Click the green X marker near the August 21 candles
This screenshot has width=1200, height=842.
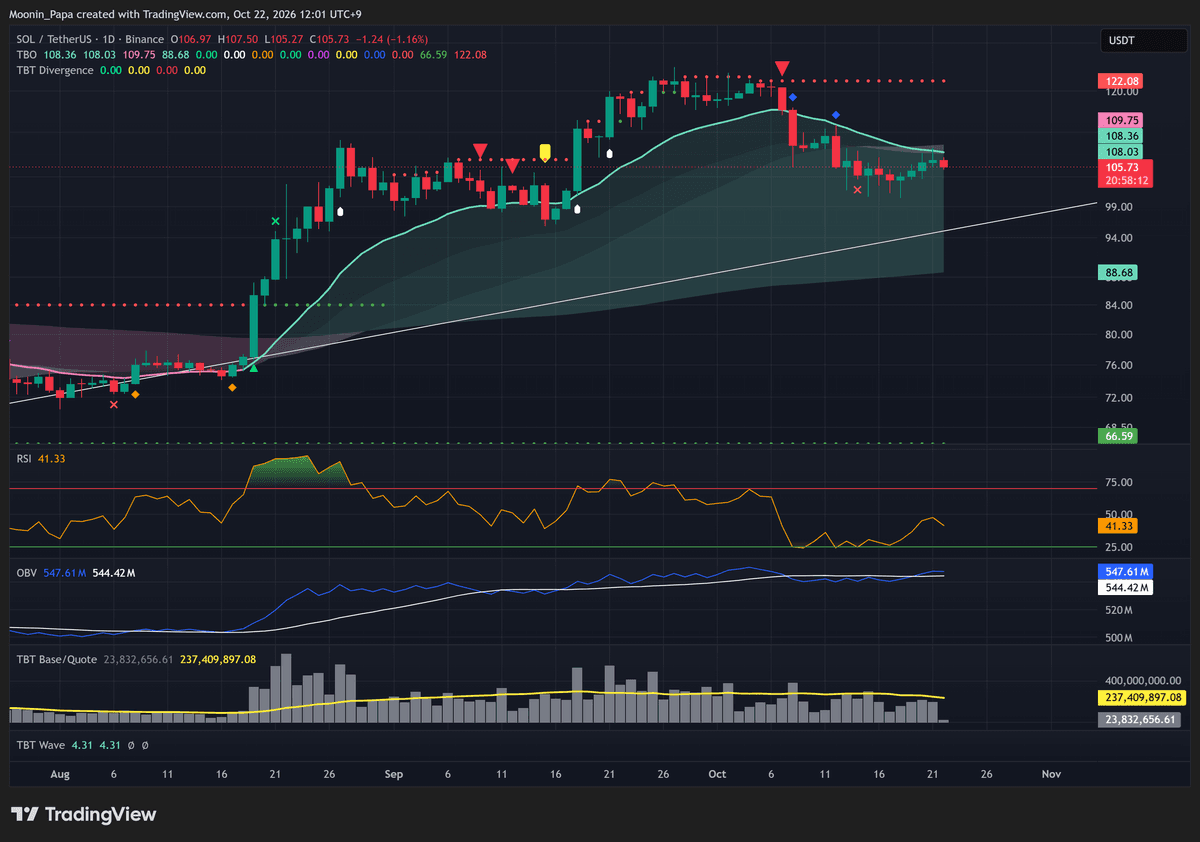pos(275,221)
